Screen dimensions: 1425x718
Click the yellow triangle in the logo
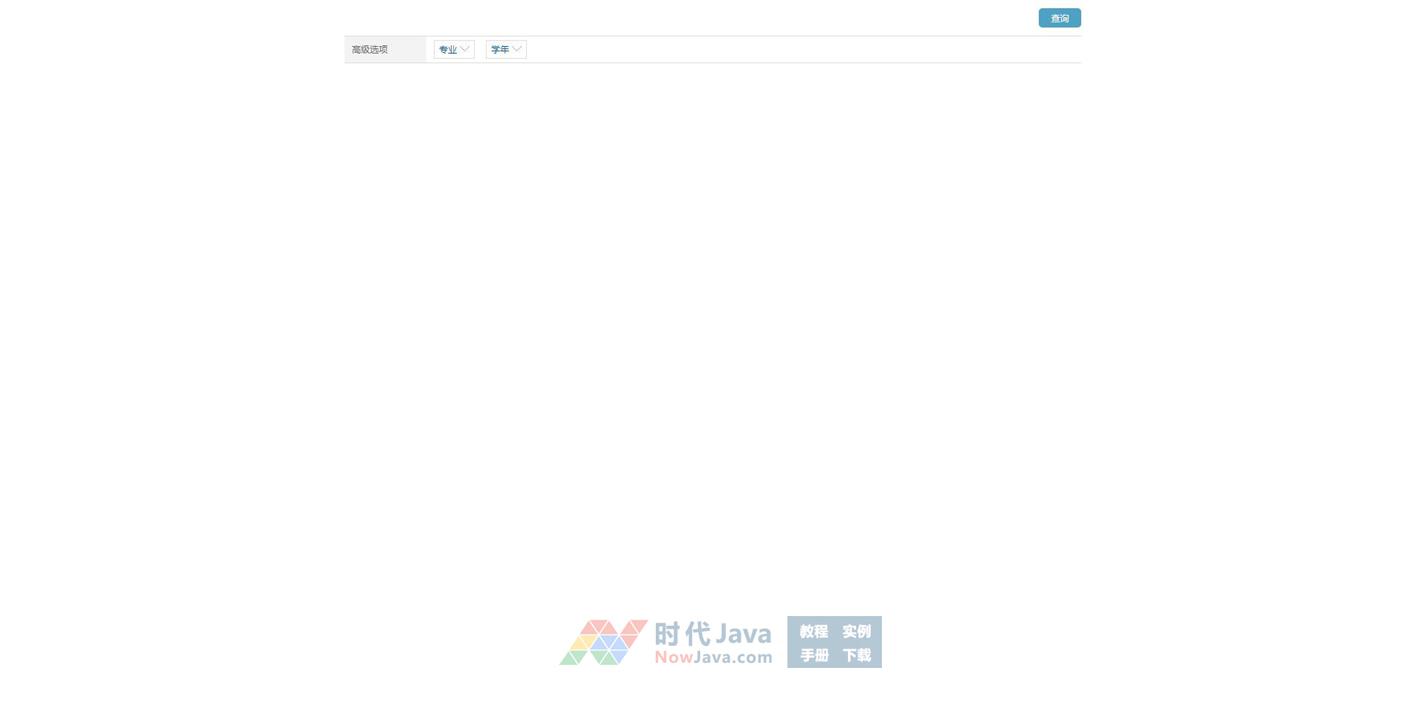pos(581,643)
